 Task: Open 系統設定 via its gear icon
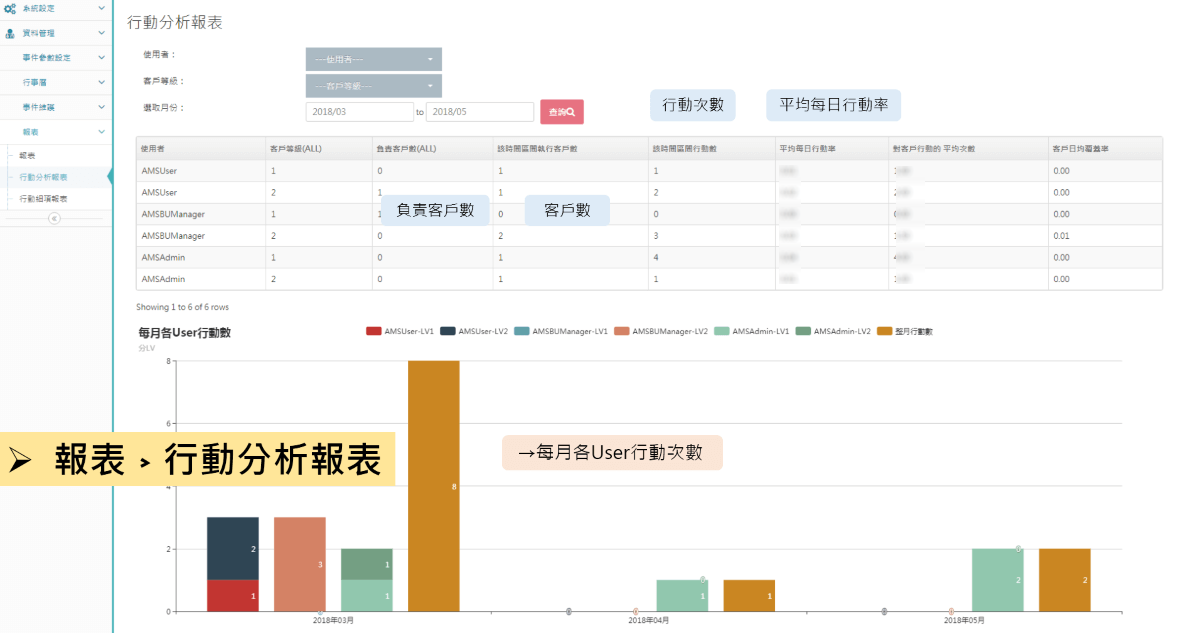point(10,8)
